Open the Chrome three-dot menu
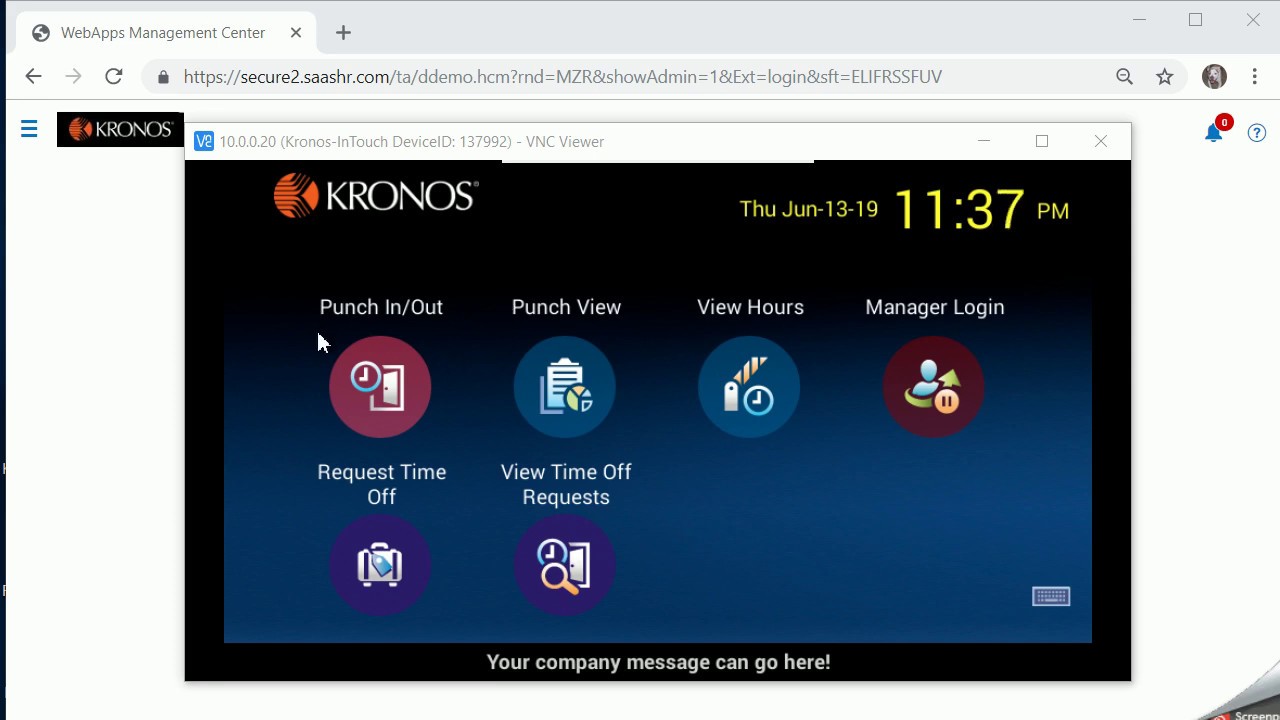The width and height of the screenshot is (1280, 720). (x=1255, y=76)
